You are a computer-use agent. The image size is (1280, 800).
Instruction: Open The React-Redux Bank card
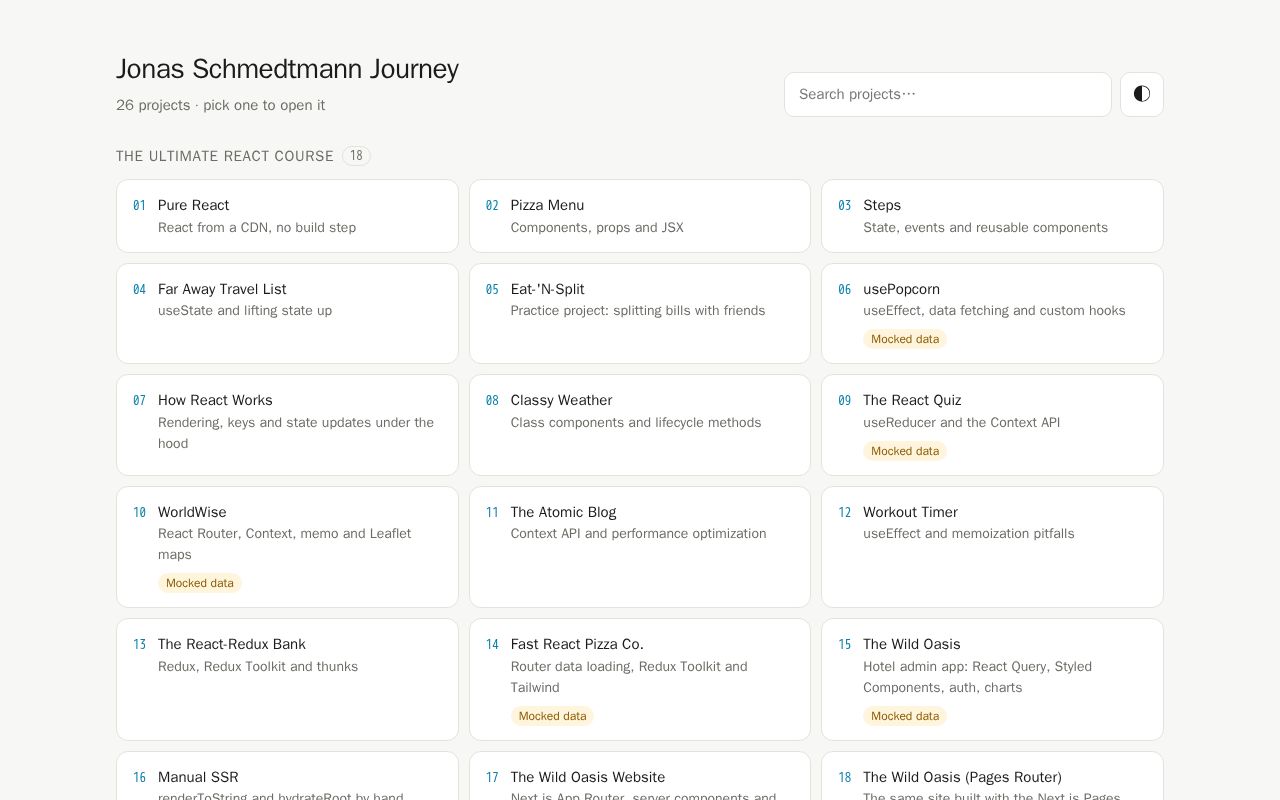click(x=287, y=679)
